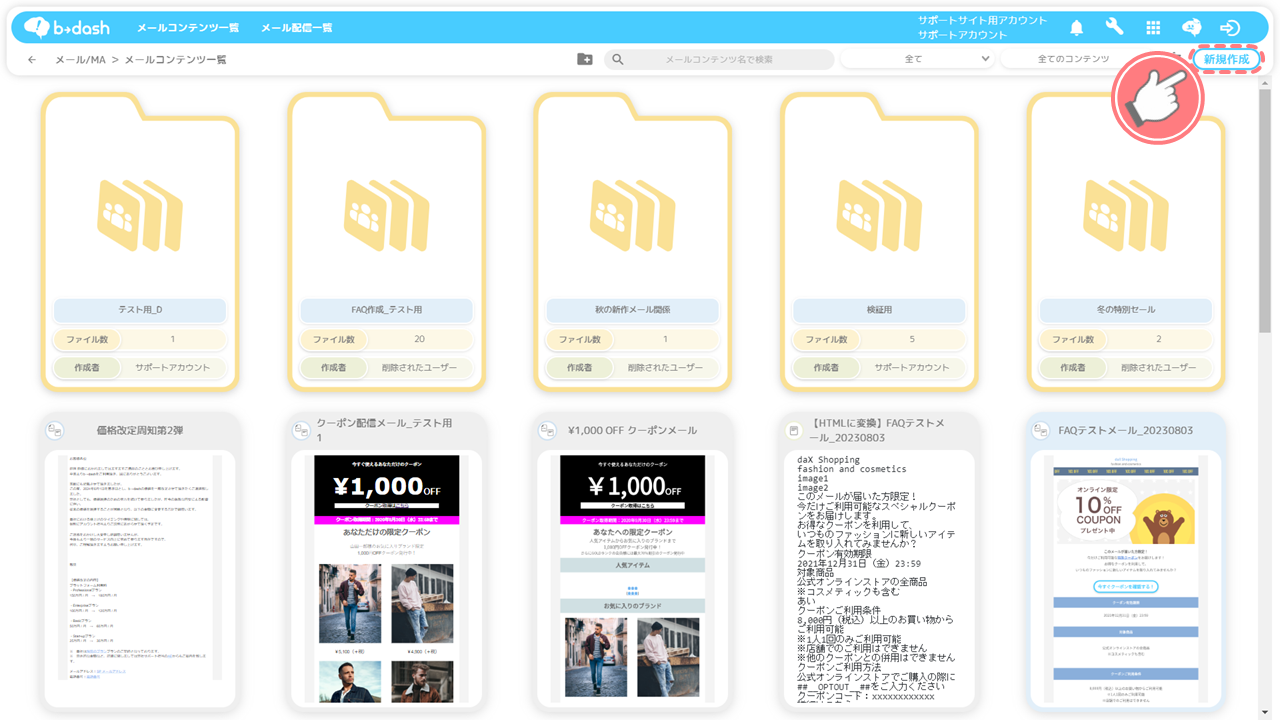Click the 秋の新作メール関係 folder name label

[633, 310]
